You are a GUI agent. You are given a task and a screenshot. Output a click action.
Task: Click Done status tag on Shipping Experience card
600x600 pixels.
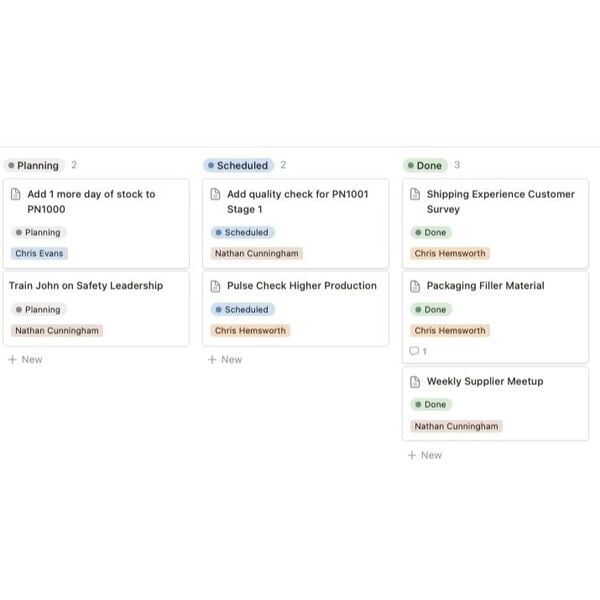[431, 232]
